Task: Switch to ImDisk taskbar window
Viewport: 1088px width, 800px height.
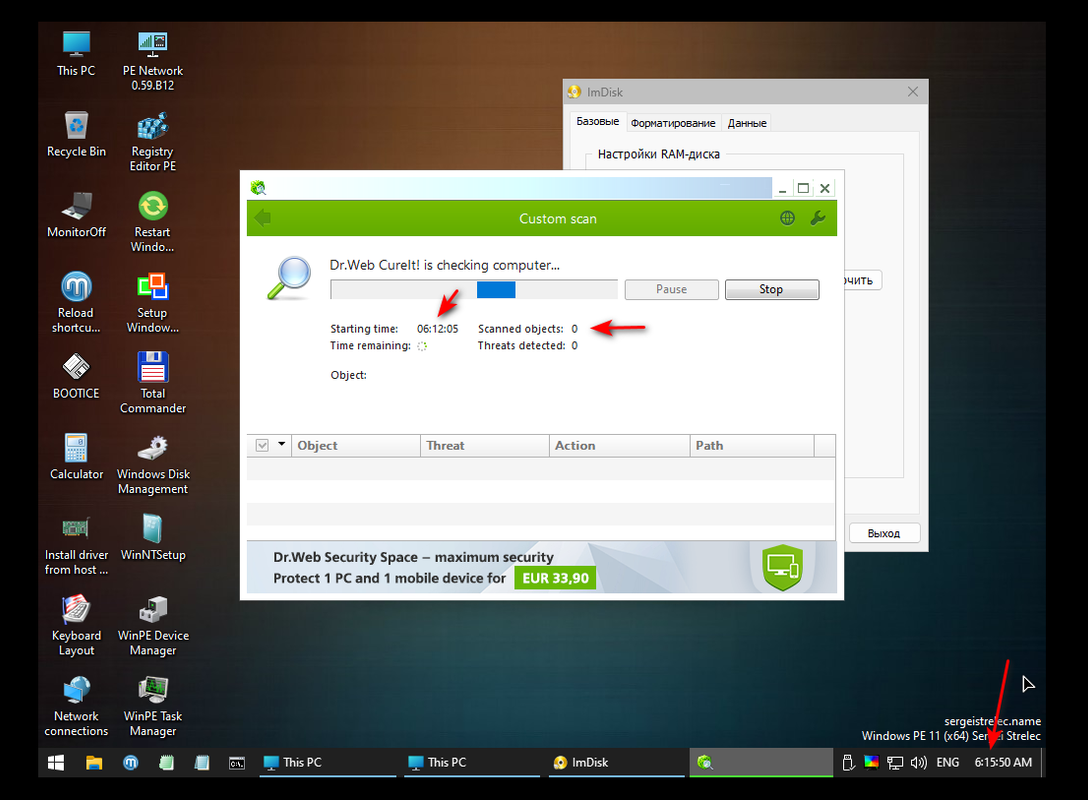Action: pyautogui.click(x=616, y=763)
